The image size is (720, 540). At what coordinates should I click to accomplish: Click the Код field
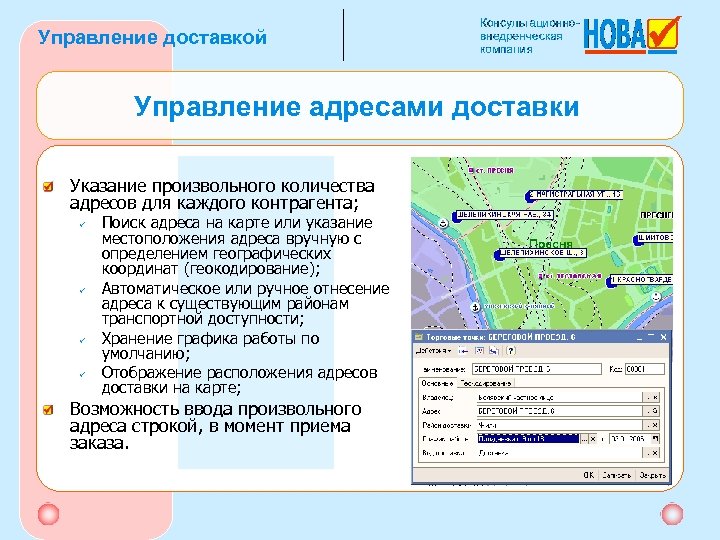point(645,369)
